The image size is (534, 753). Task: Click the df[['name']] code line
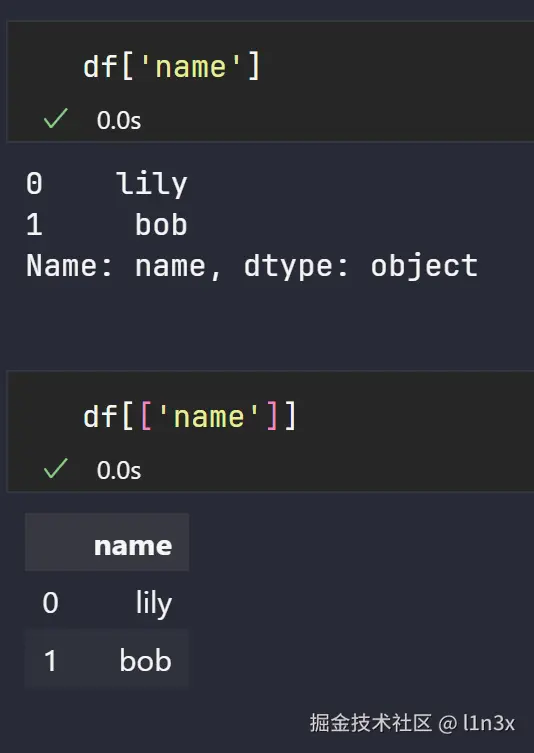tap(190, 416)
